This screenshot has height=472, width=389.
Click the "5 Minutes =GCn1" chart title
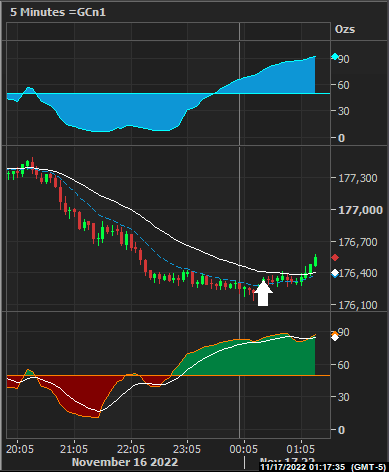[58, 12]
